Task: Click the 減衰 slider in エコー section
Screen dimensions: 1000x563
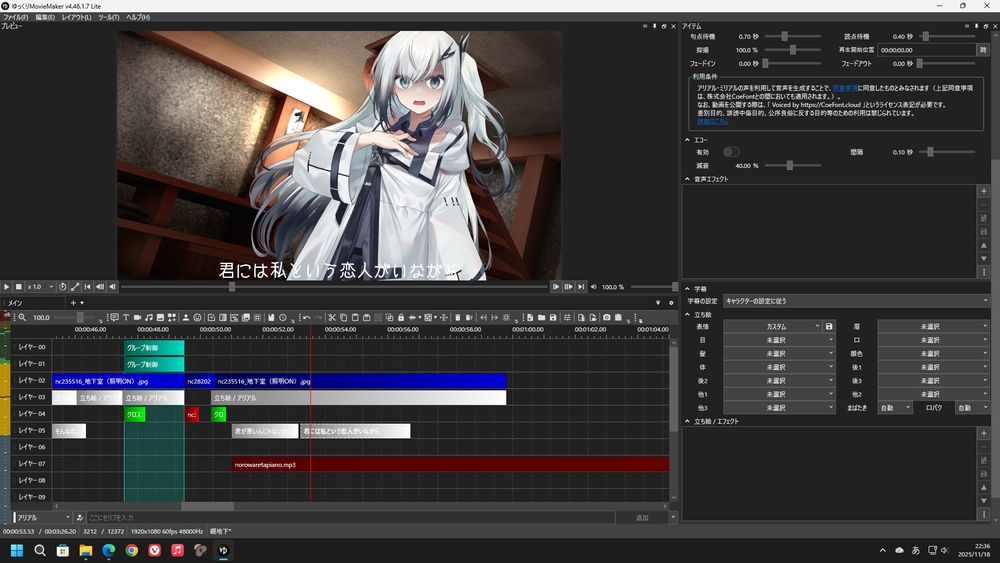Action: point(789,165)
